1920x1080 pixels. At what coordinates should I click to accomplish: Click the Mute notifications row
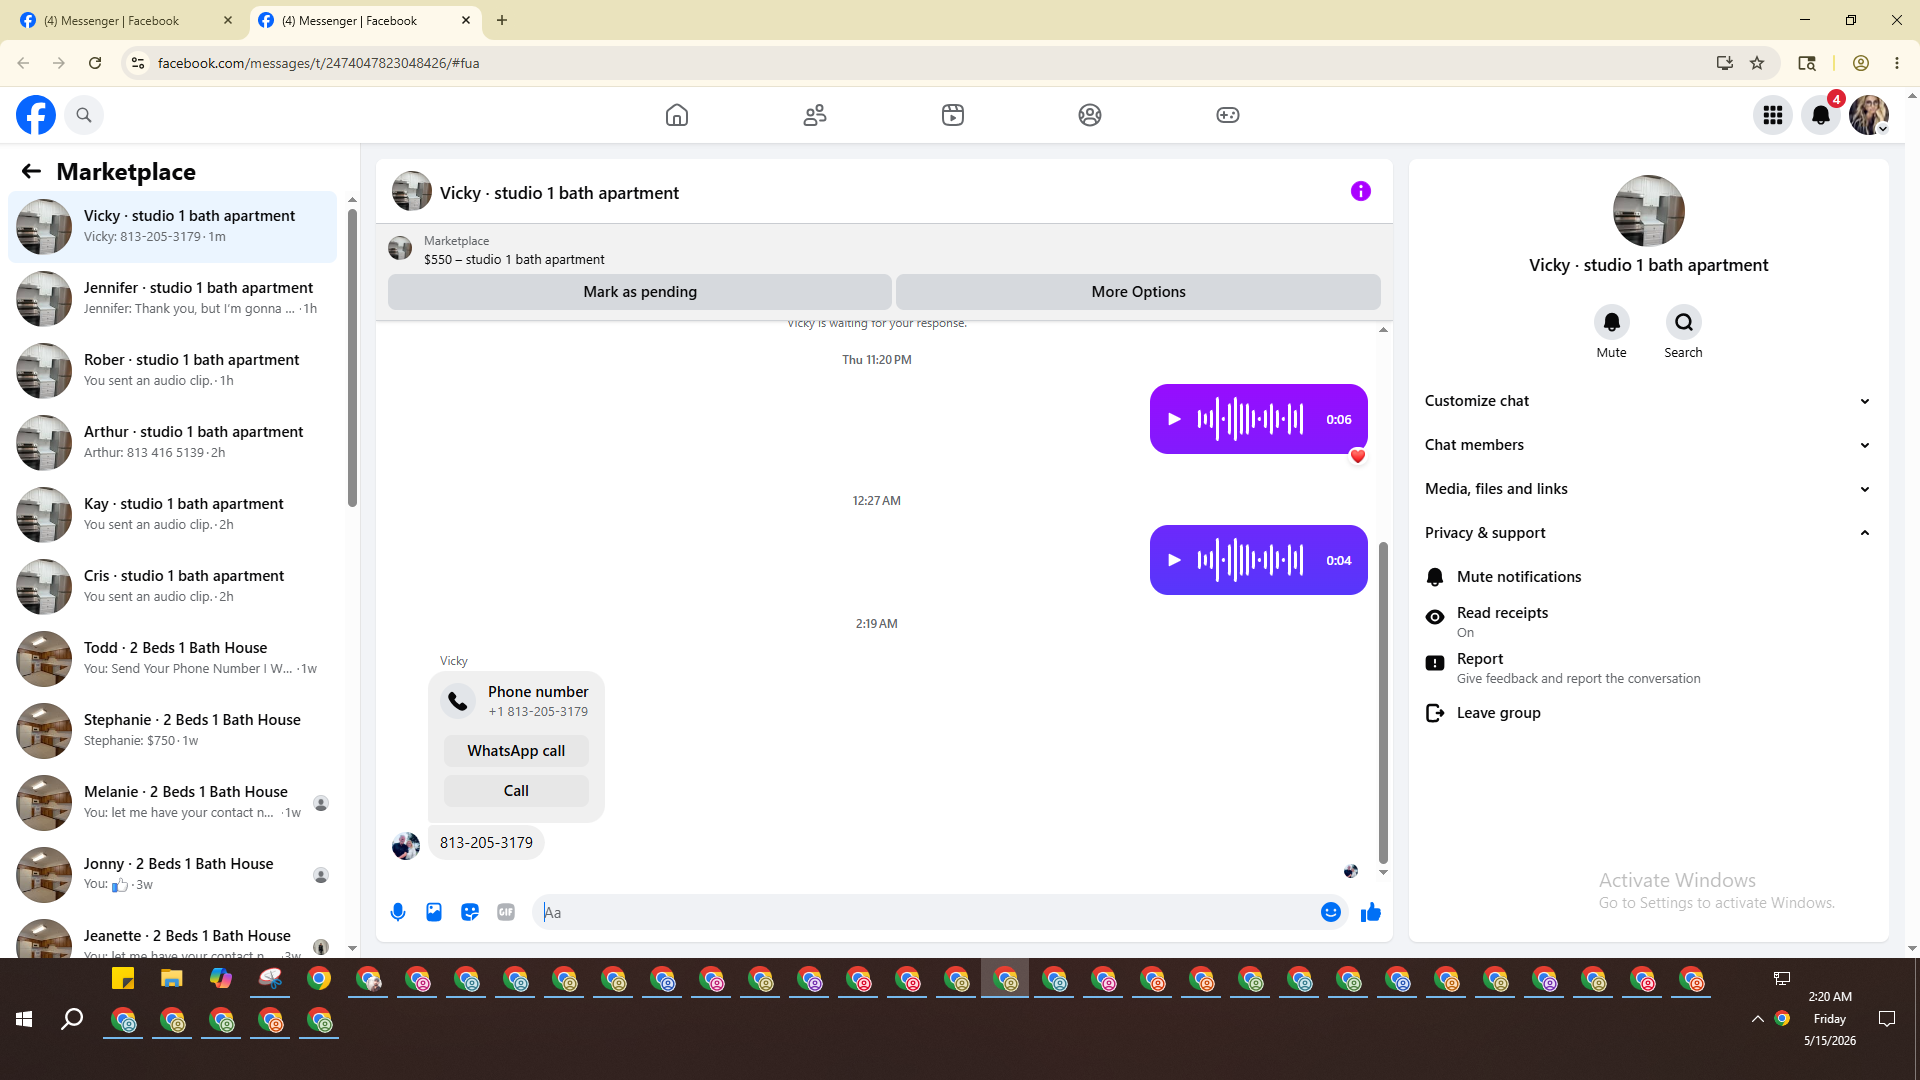tap(1648, 577)
